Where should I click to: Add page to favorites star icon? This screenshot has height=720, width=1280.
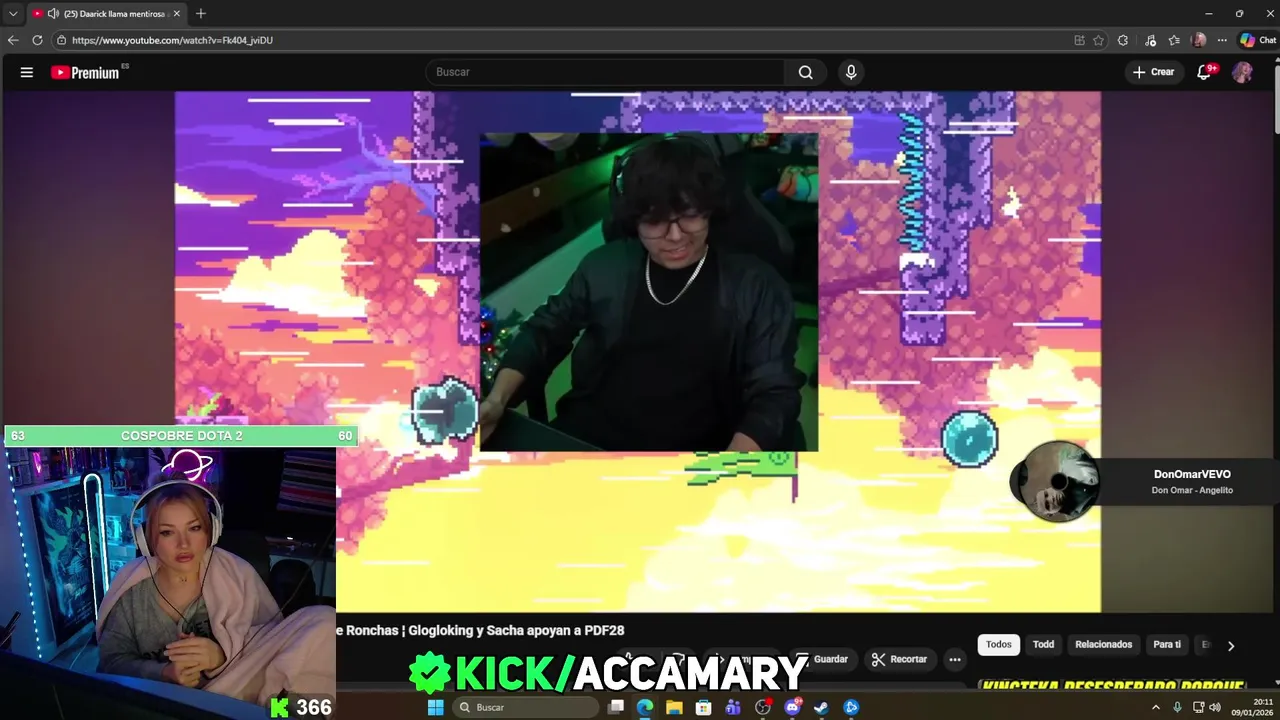(x=1098, y=40)
